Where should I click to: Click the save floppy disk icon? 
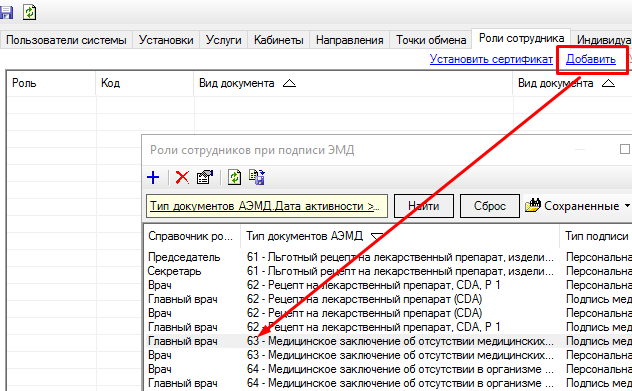tap(6, 12)
